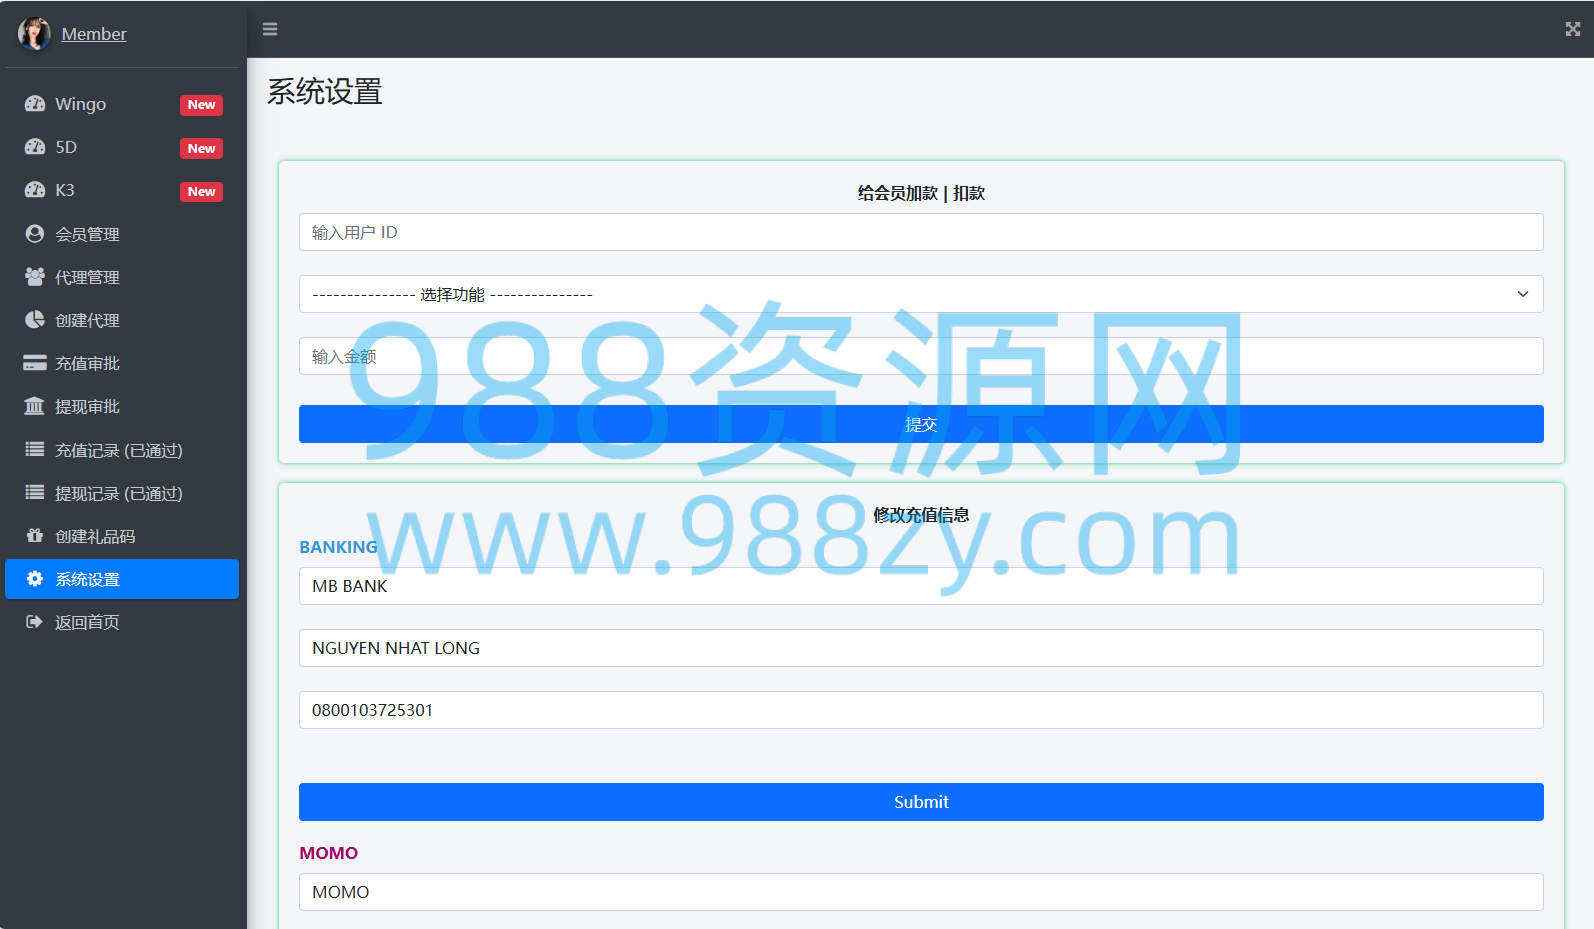Open the Member profile link
This screenshot has width=1594, height=929.
94,34
